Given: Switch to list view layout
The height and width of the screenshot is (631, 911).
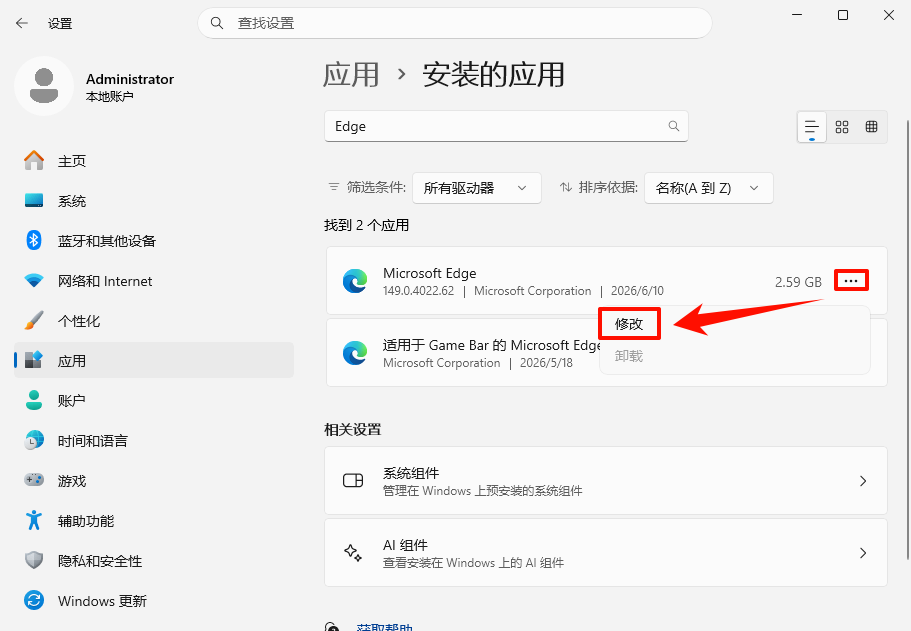Looking at the screenshot, I should tap(812, 127).
